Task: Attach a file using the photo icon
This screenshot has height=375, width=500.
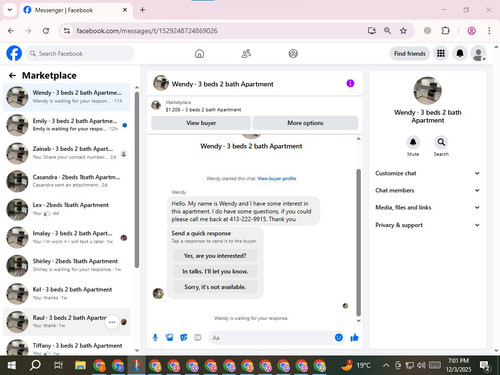Action: [170, 338]
